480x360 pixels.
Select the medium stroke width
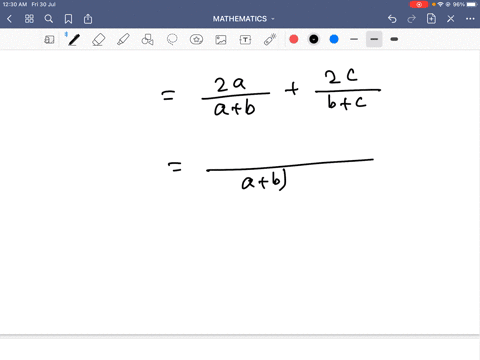(374, 39)
